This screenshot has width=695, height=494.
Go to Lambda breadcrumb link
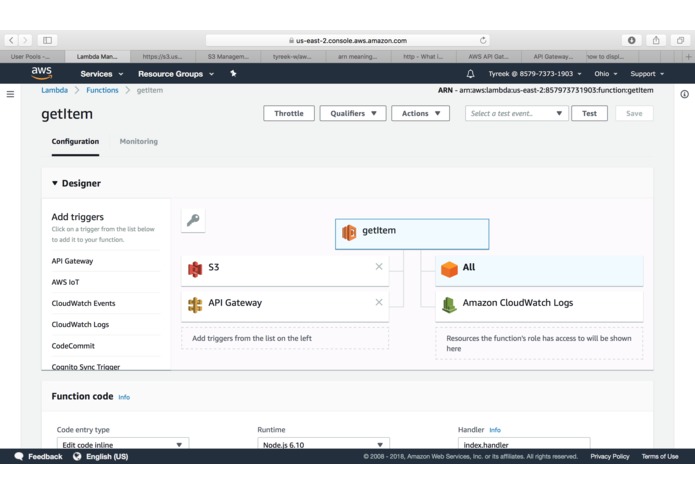click(x=55, y=90)
